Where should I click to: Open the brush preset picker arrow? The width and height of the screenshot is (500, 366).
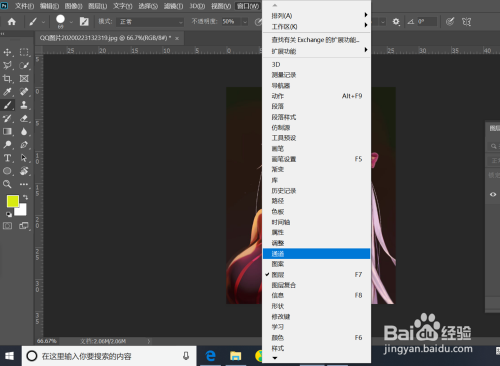point(71,22)
